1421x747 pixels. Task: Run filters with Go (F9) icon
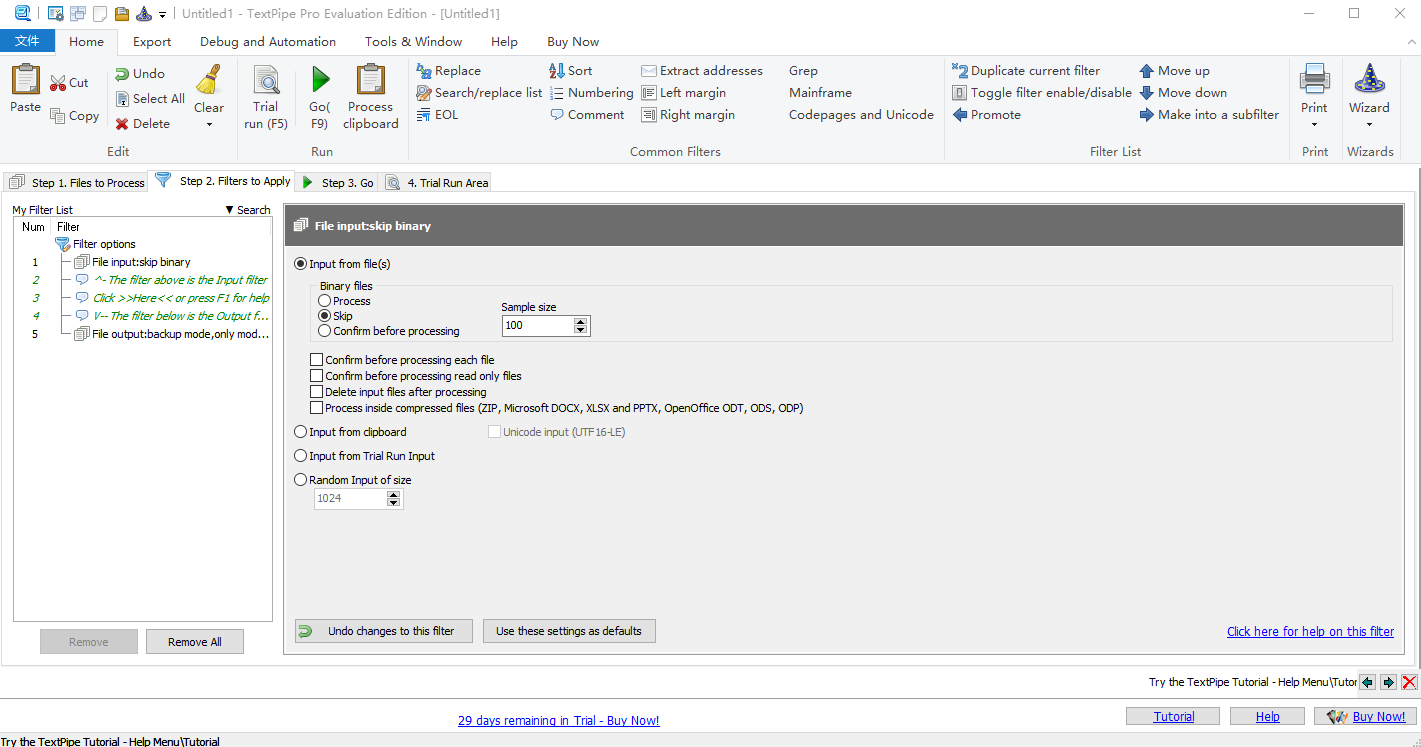(x=320, y=81)
